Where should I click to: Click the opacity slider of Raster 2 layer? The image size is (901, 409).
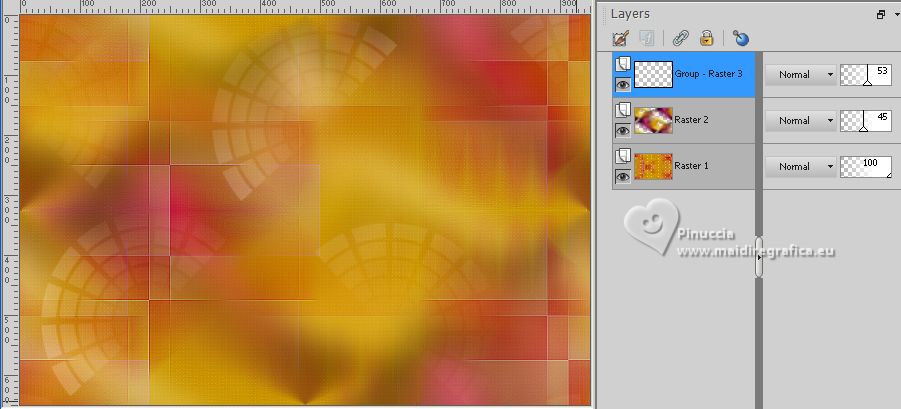click(x=865, y=121)
